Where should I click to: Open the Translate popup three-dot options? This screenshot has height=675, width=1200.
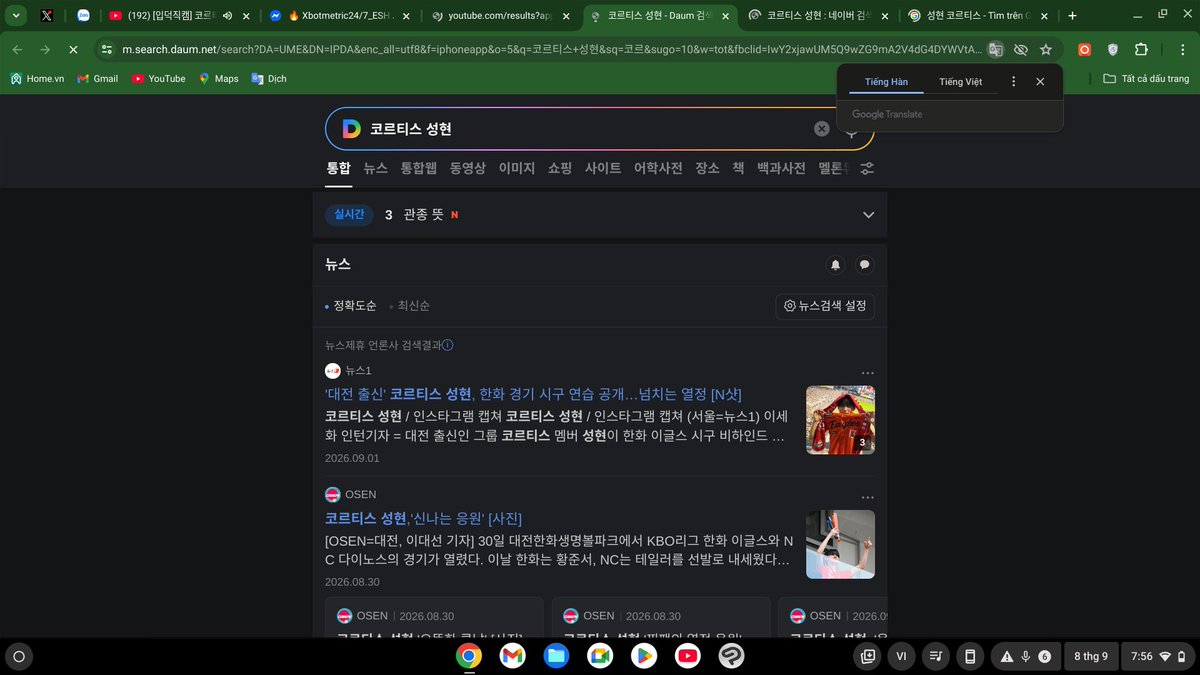click(x=1013, y=82)
